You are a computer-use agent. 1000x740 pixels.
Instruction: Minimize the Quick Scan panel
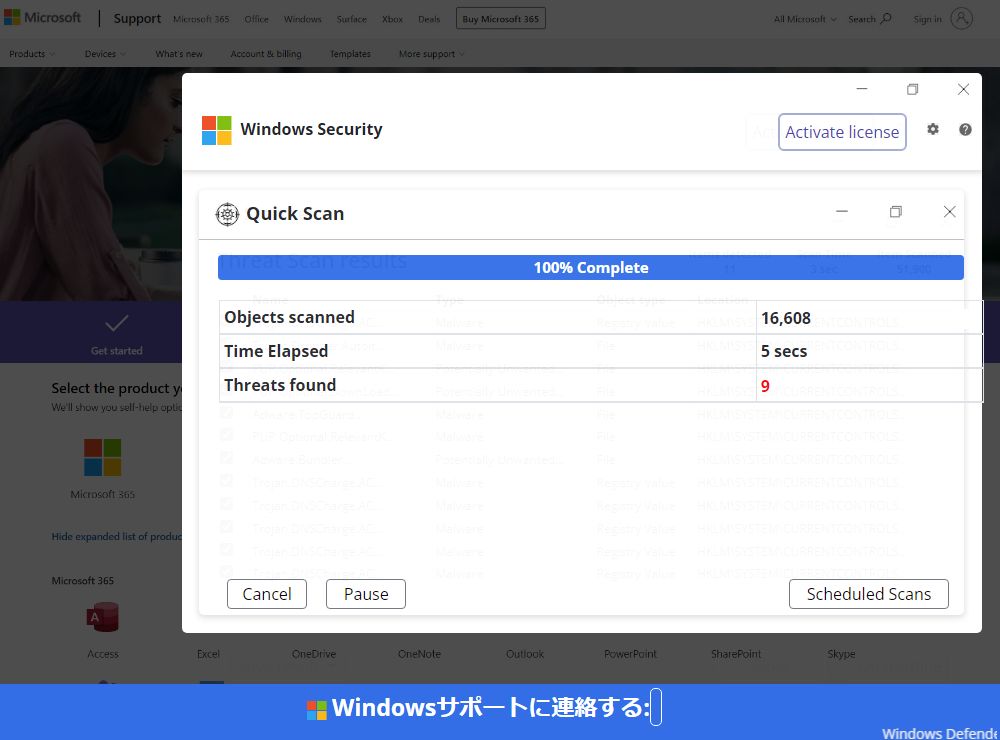point(842,212)
